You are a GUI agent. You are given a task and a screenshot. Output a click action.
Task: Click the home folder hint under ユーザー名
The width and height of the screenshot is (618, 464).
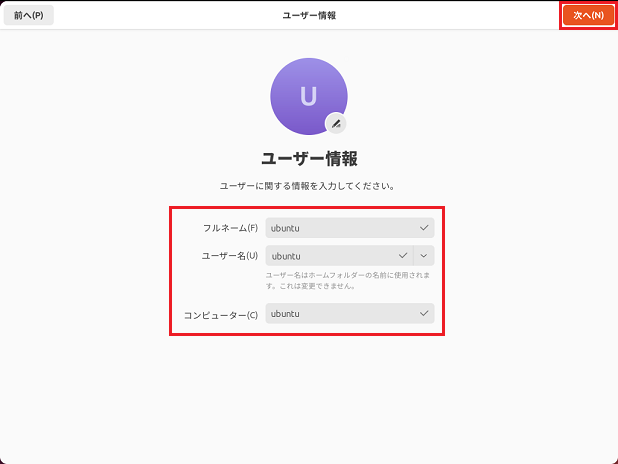click(348, 275)
